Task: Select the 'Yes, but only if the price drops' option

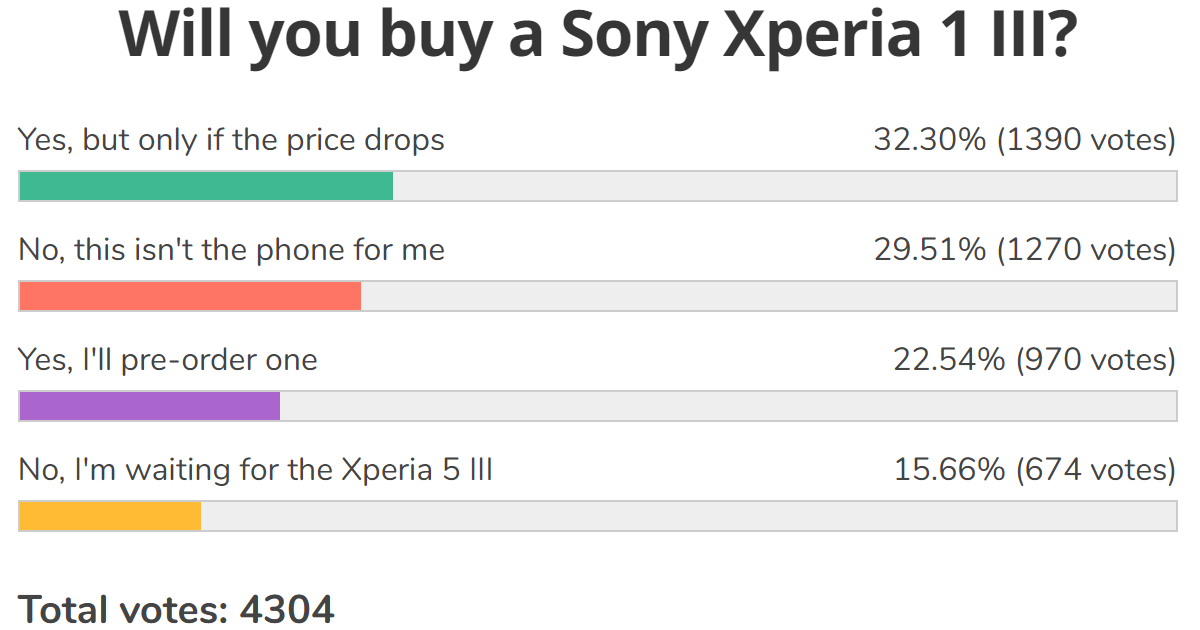Action: pos(232,139)
